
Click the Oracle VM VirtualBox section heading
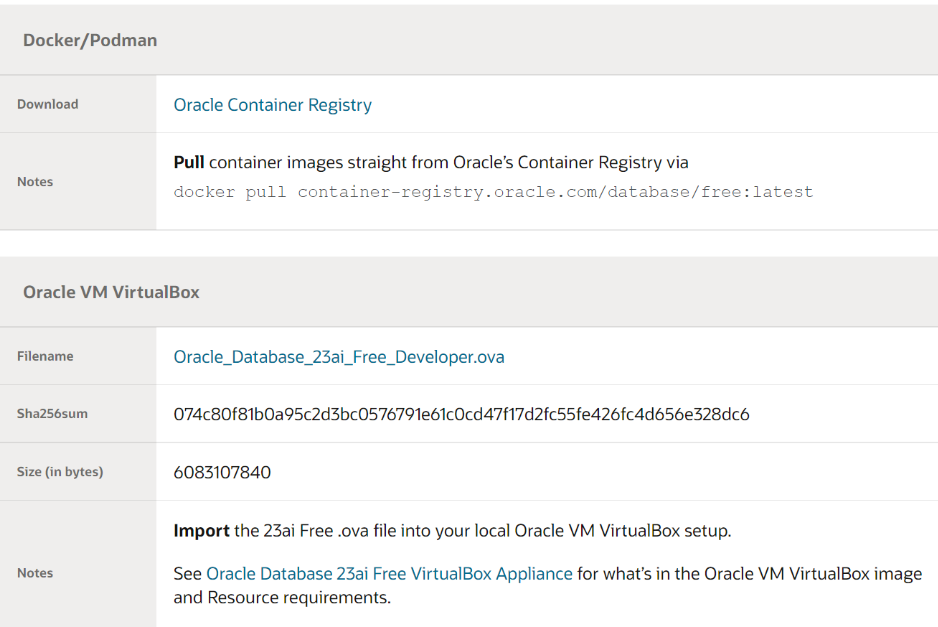(x=111, y=293)
